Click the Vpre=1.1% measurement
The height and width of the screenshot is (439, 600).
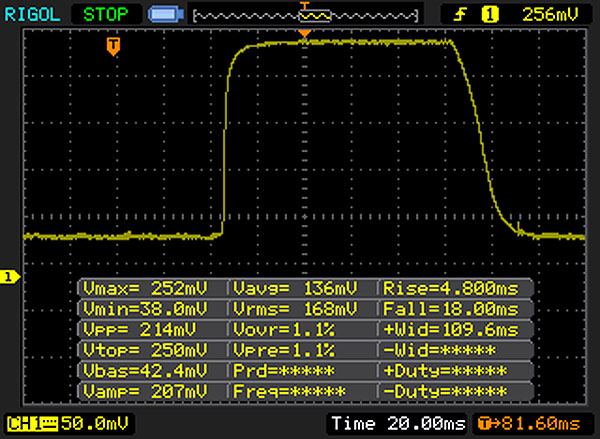[284, 350]
